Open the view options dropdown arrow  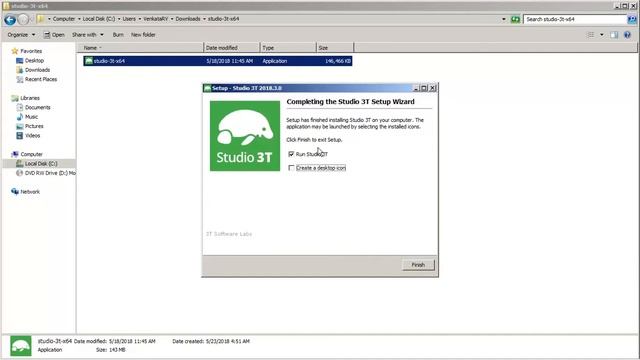tap(602, 35)
